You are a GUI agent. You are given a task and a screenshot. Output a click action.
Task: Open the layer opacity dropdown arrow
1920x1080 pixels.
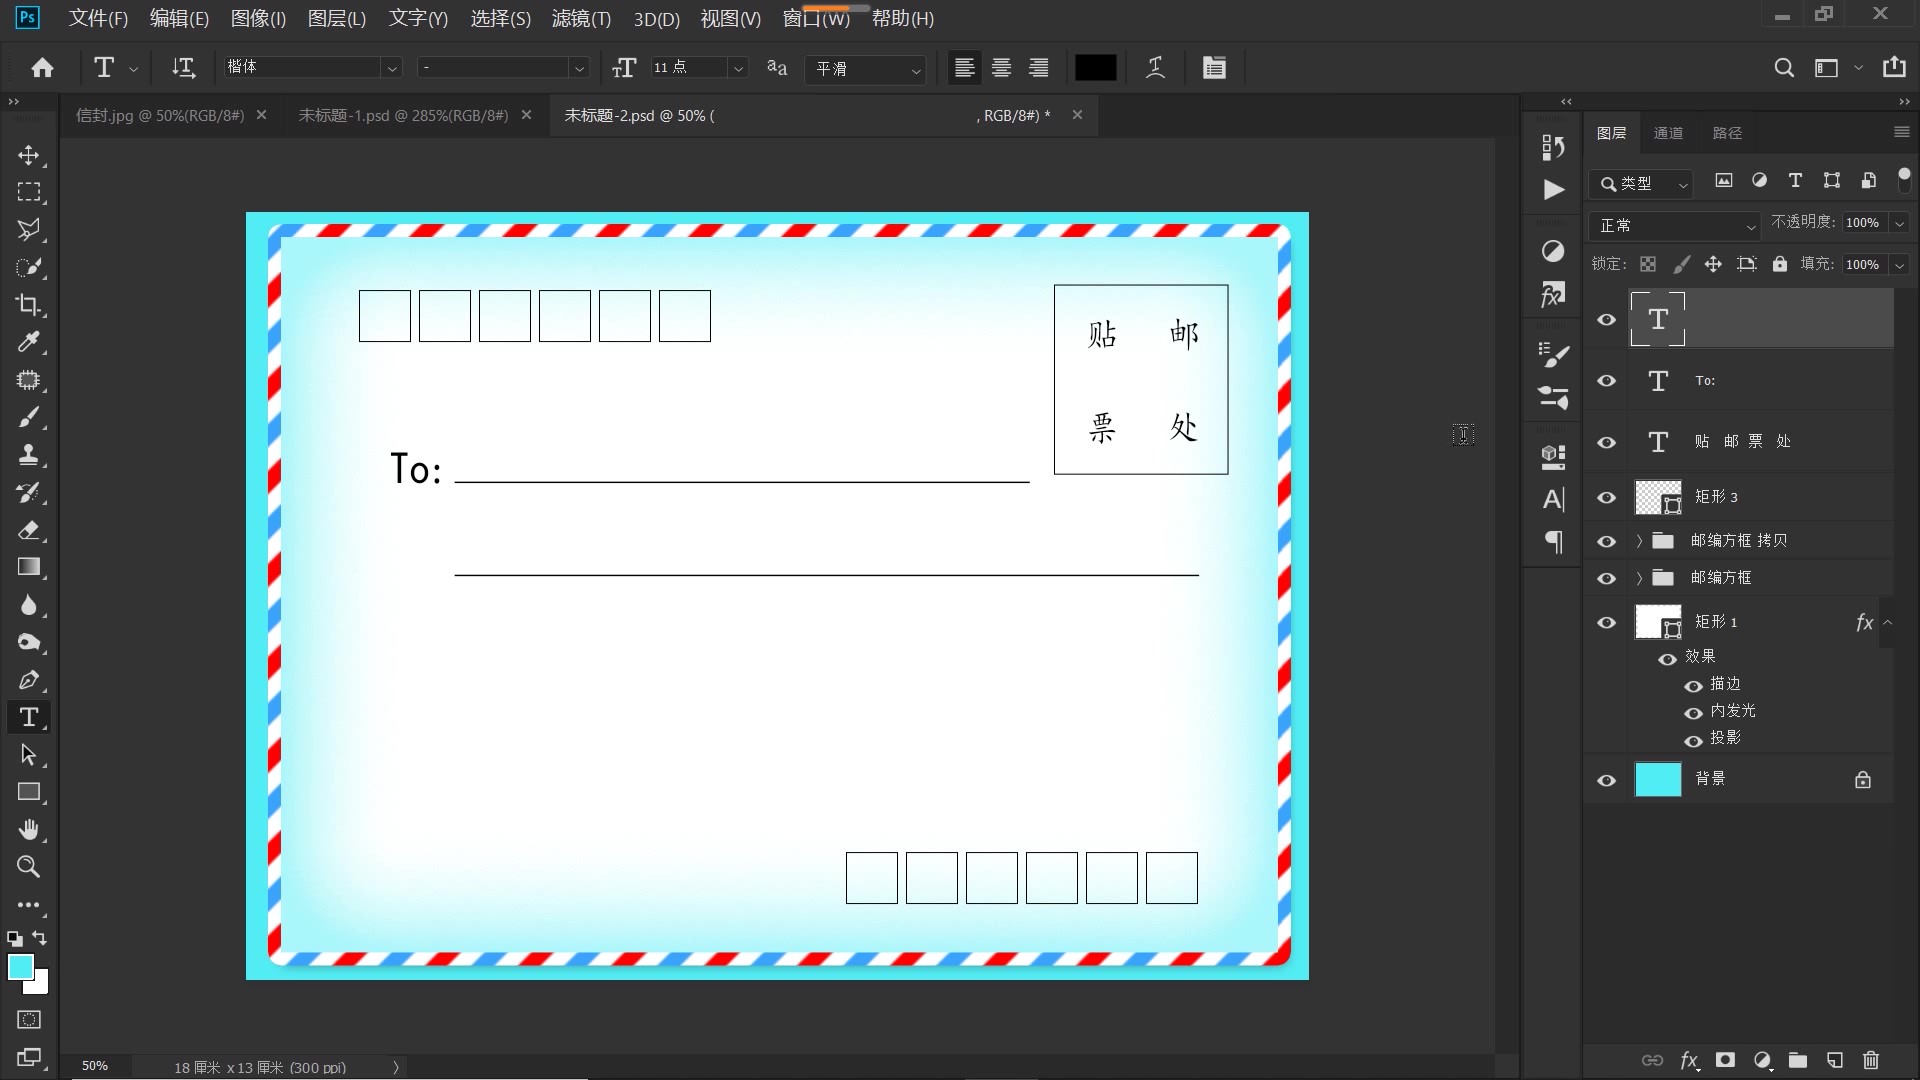point(1899,223)
